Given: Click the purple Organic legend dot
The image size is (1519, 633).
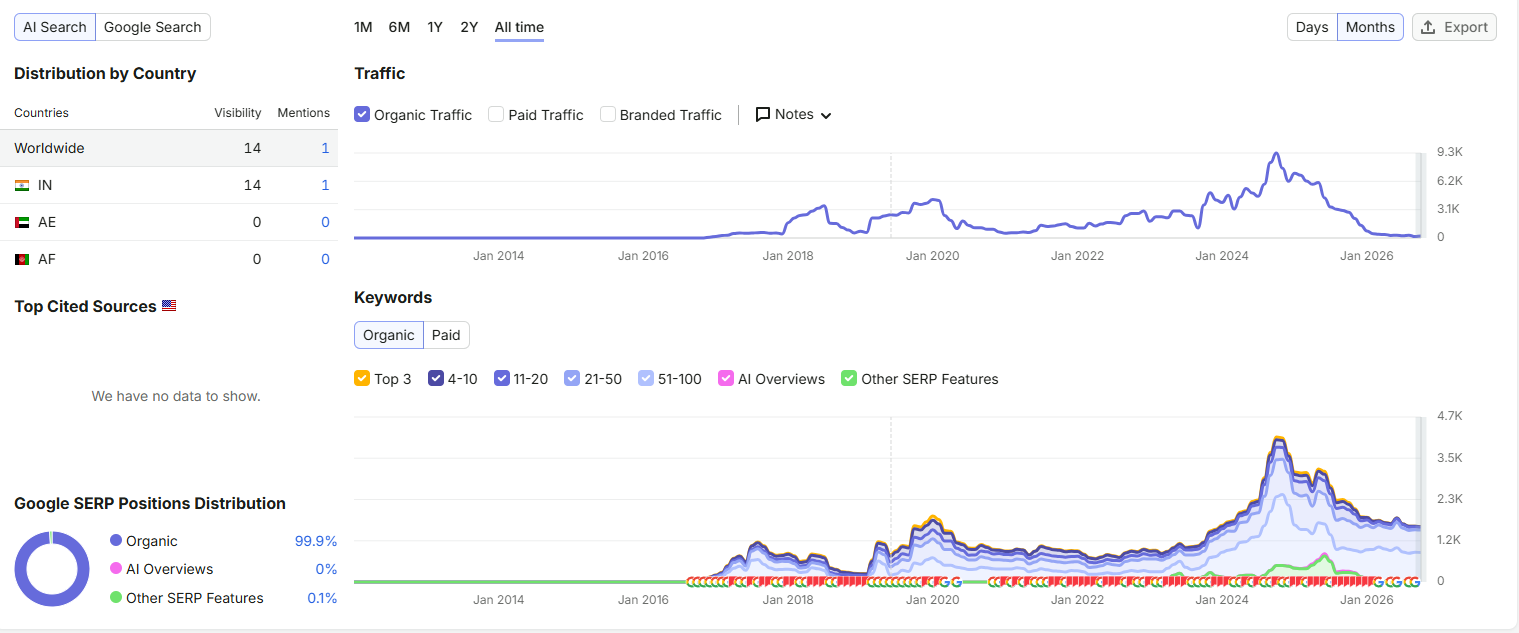Looking at the screenshot, I should click(116, 541).
